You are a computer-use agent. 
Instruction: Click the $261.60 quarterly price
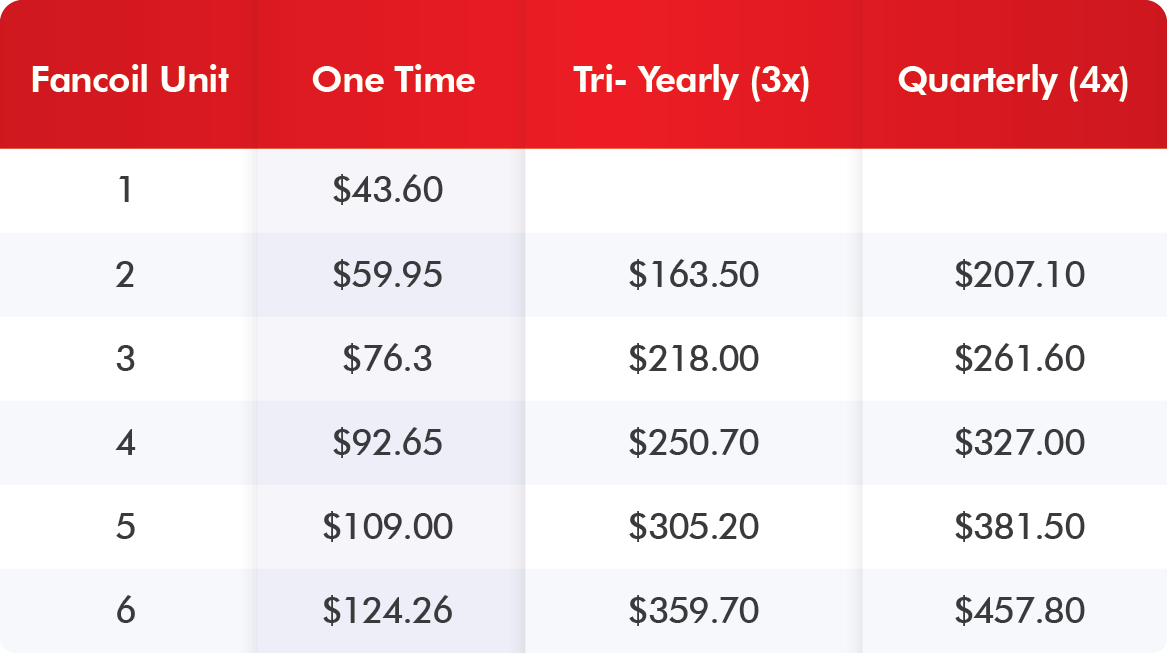click(1019, 358)
